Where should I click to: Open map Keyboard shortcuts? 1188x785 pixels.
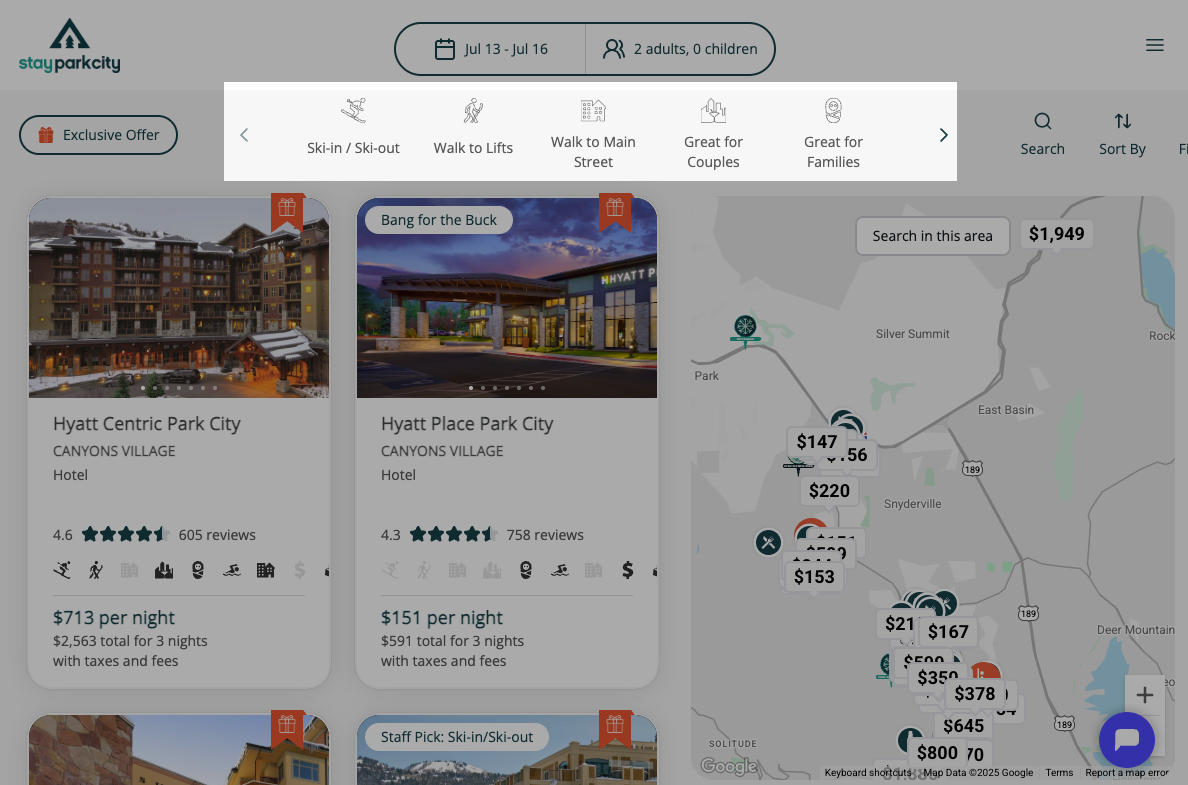coord(868,773)
